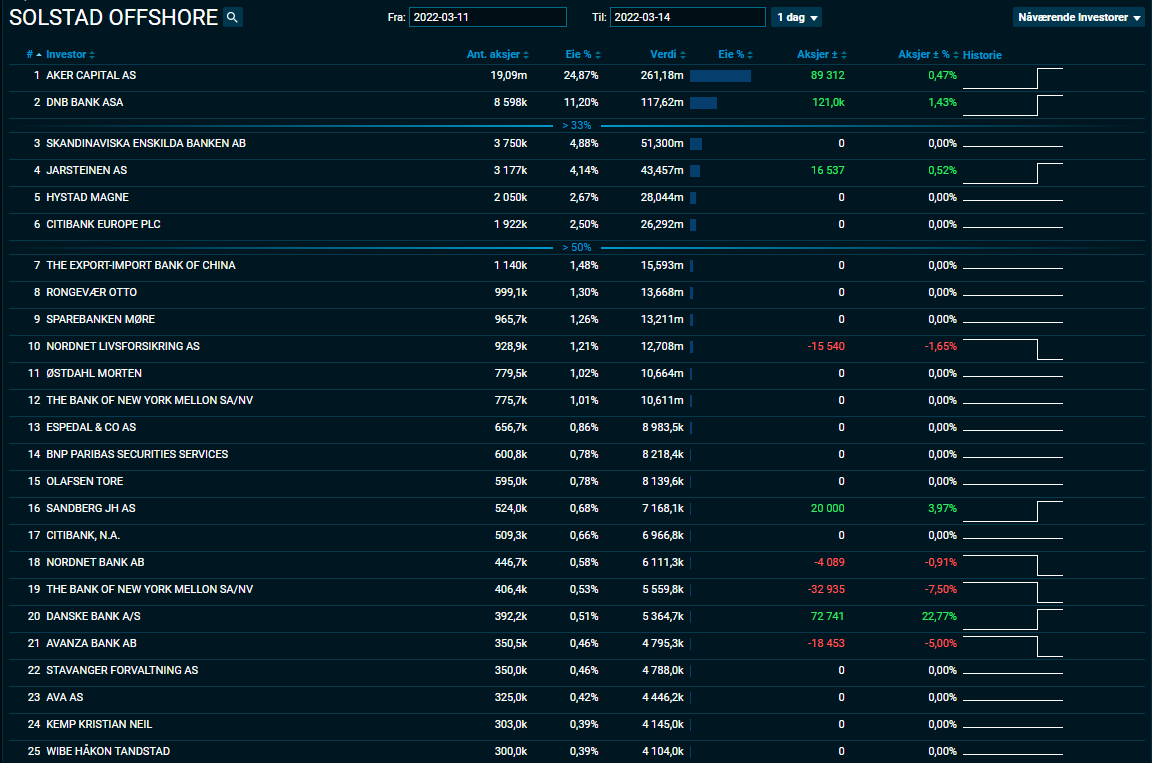Image resolution: width=1152 pixels, height=763 pixels.
Task: Click history sparkline for AVANZA BANK AB
Action: point(1012,646)
